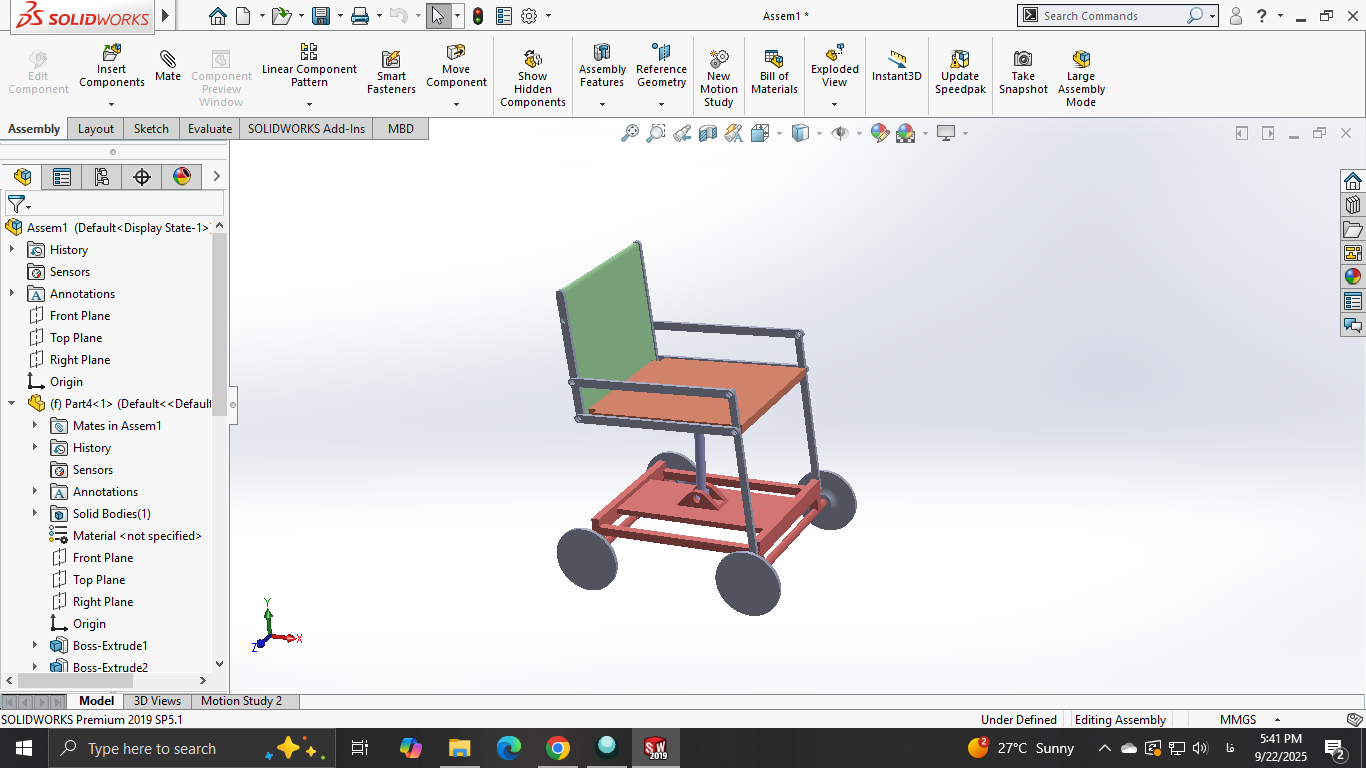Image resolution: width=1366 pixels, height=768 pixels.
Task: Open DimXpertManager tab icon
Action: (142, 177)
